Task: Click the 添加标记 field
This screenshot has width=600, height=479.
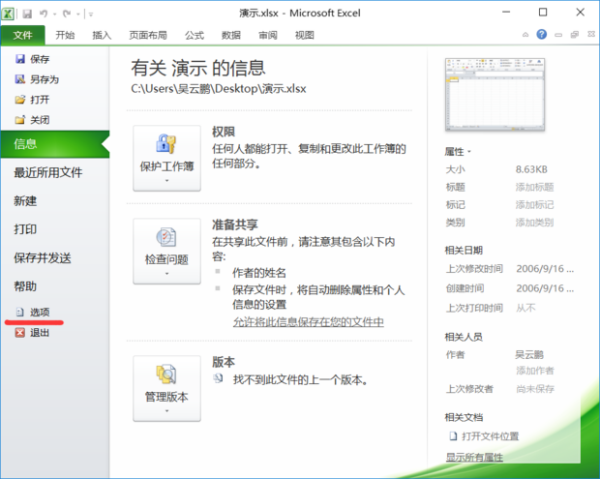Action: click(535, 205)
